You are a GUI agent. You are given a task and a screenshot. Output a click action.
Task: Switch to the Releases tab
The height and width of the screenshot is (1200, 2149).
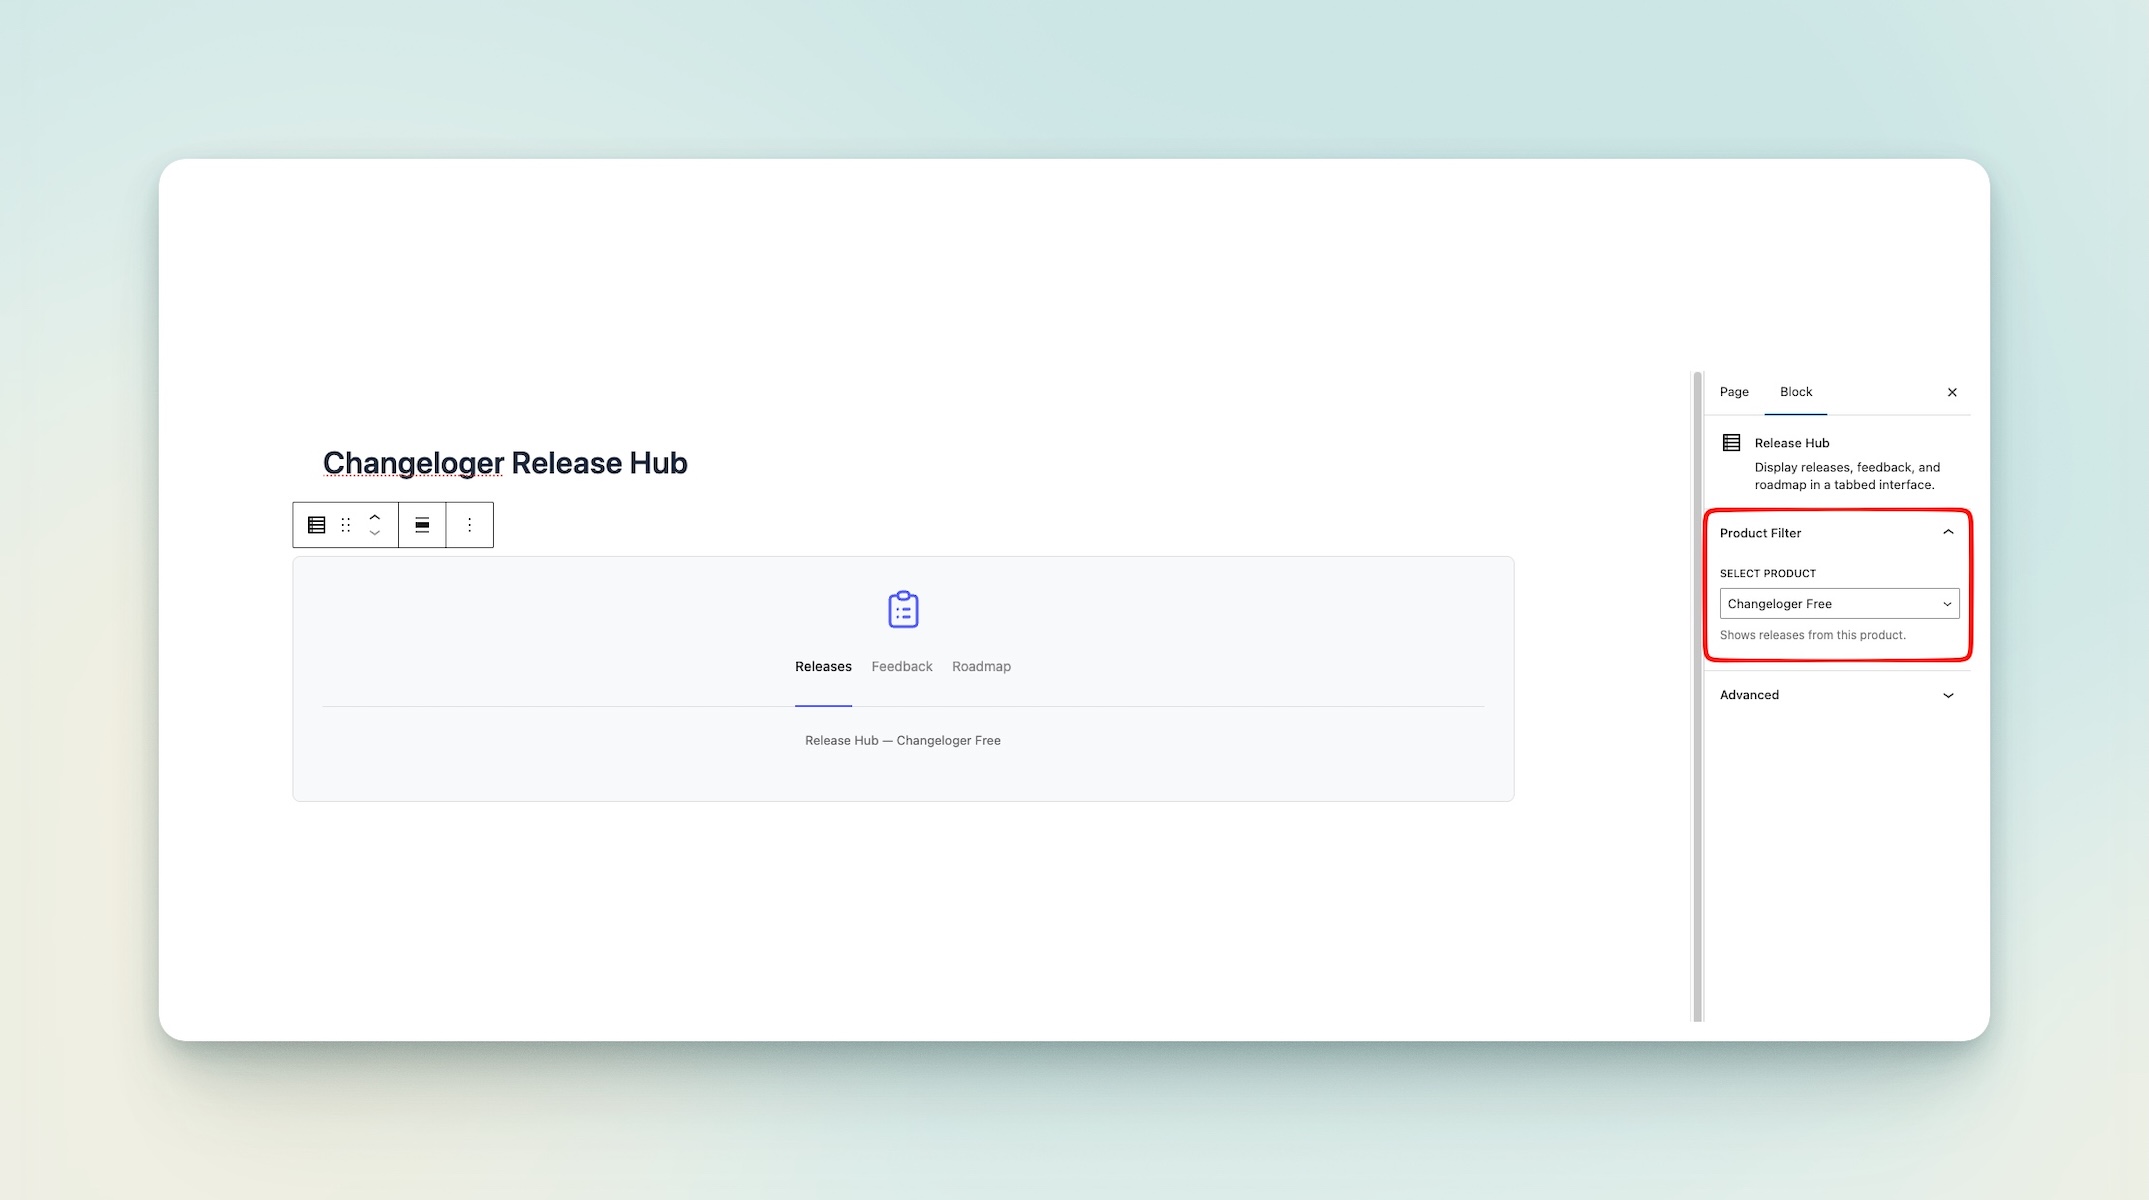(823, 666)
